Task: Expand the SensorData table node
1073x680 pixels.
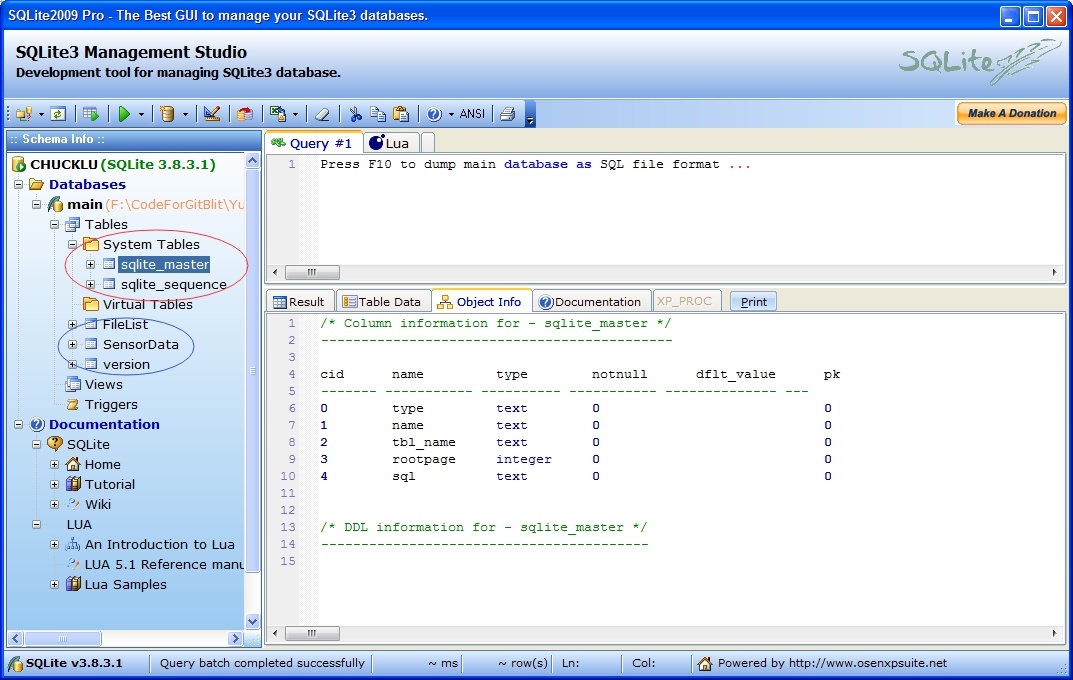Action: pyautogui.click(x=73, y=344)
